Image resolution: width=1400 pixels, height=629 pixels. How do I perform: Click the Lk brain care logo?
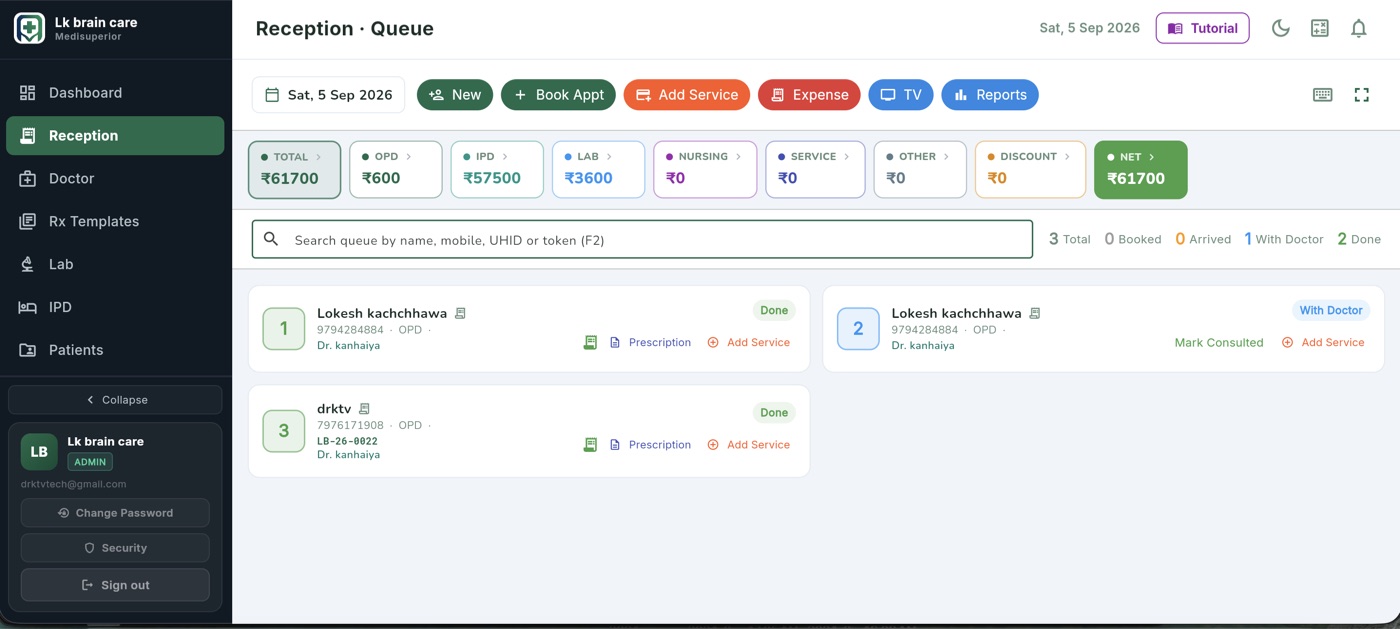coord(29,28)
